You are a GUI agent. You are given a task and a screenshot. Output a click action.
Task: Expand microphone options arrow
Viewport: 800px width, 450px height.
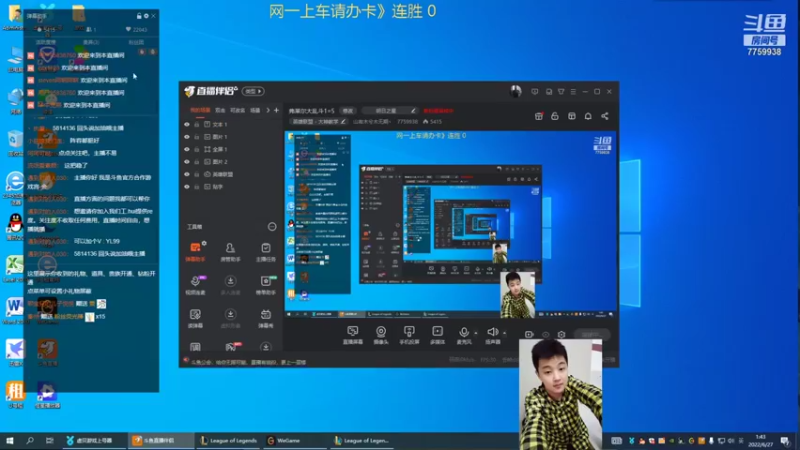click(476, 333)
